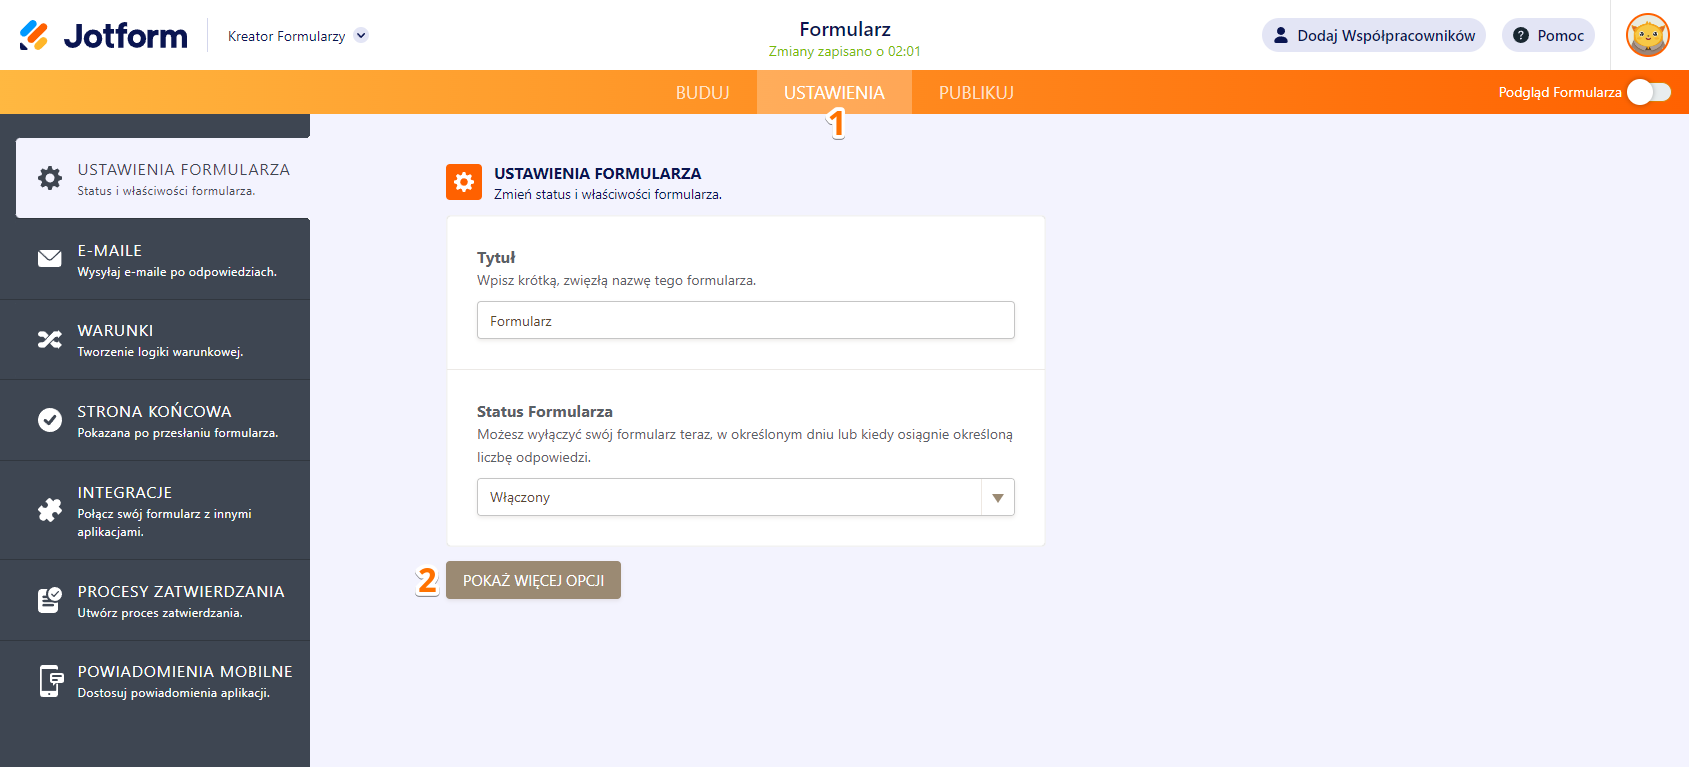Click the Status Formularza dropdown arrow
1689x767 pixels.
[x=996, y=496]
